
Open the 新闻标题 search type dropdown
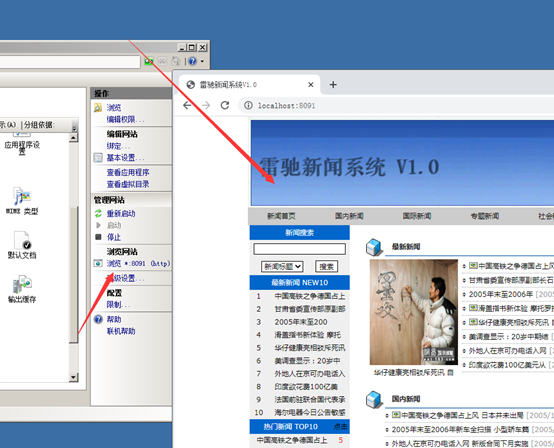tap(282, 266)
